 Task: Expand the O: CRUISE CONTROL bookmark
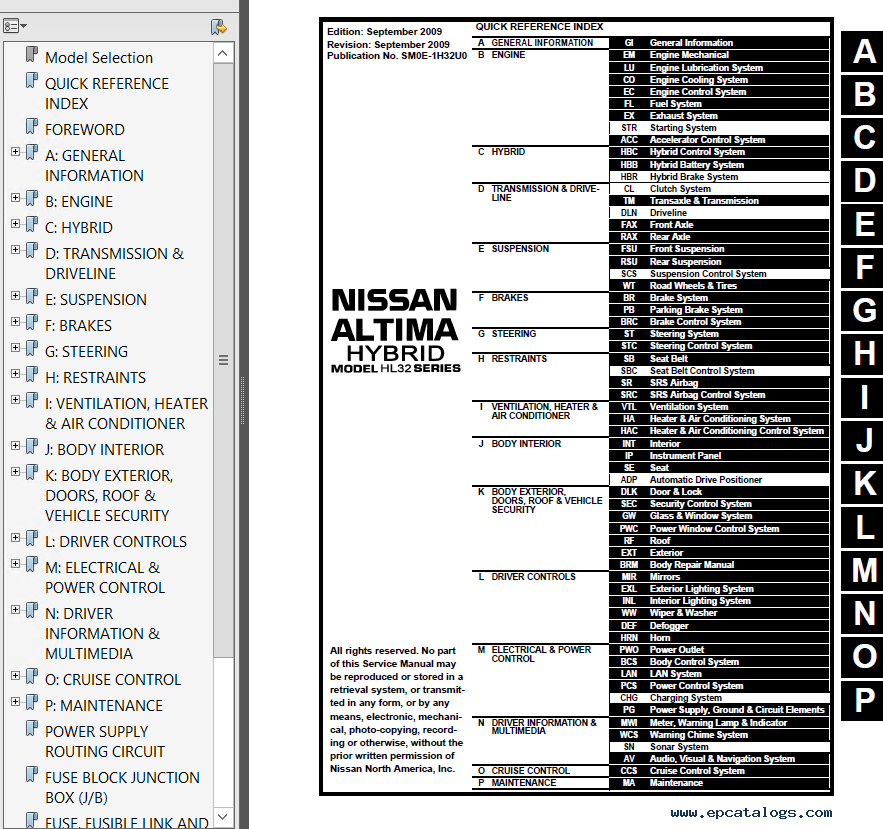coord(15,676)
